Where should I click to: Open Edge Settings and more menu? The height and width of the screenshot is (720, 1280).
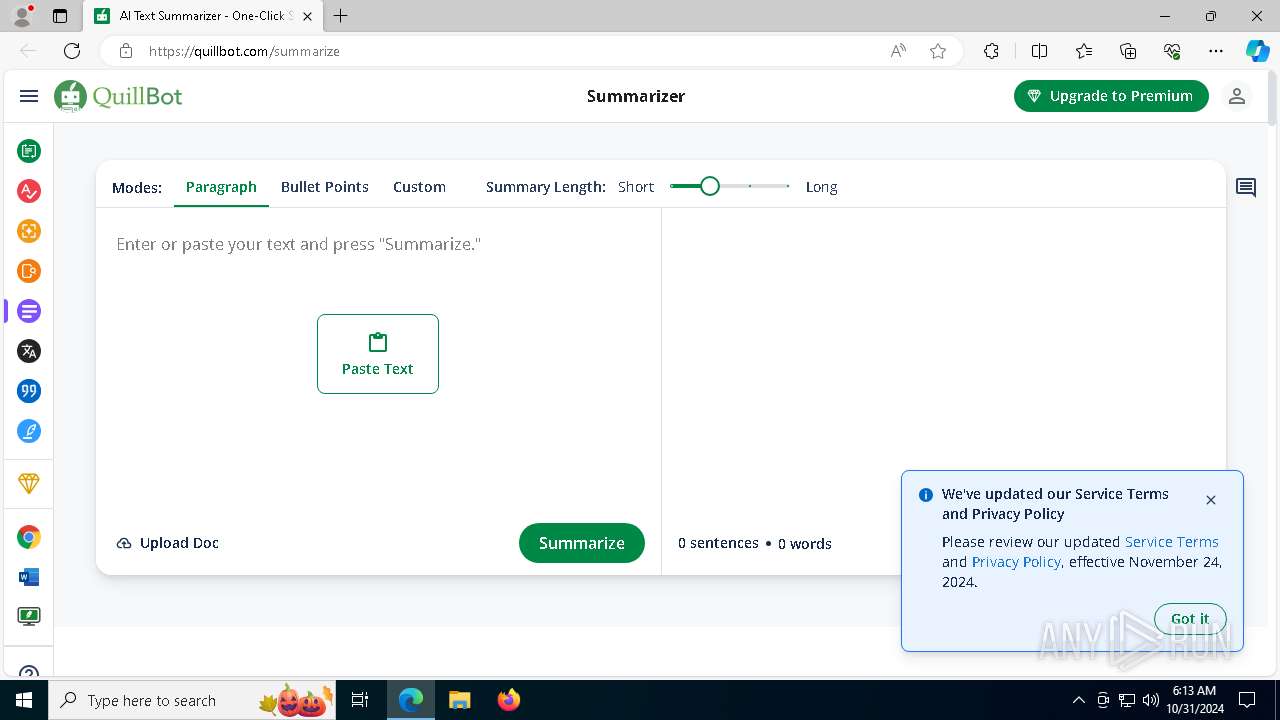1216,51
